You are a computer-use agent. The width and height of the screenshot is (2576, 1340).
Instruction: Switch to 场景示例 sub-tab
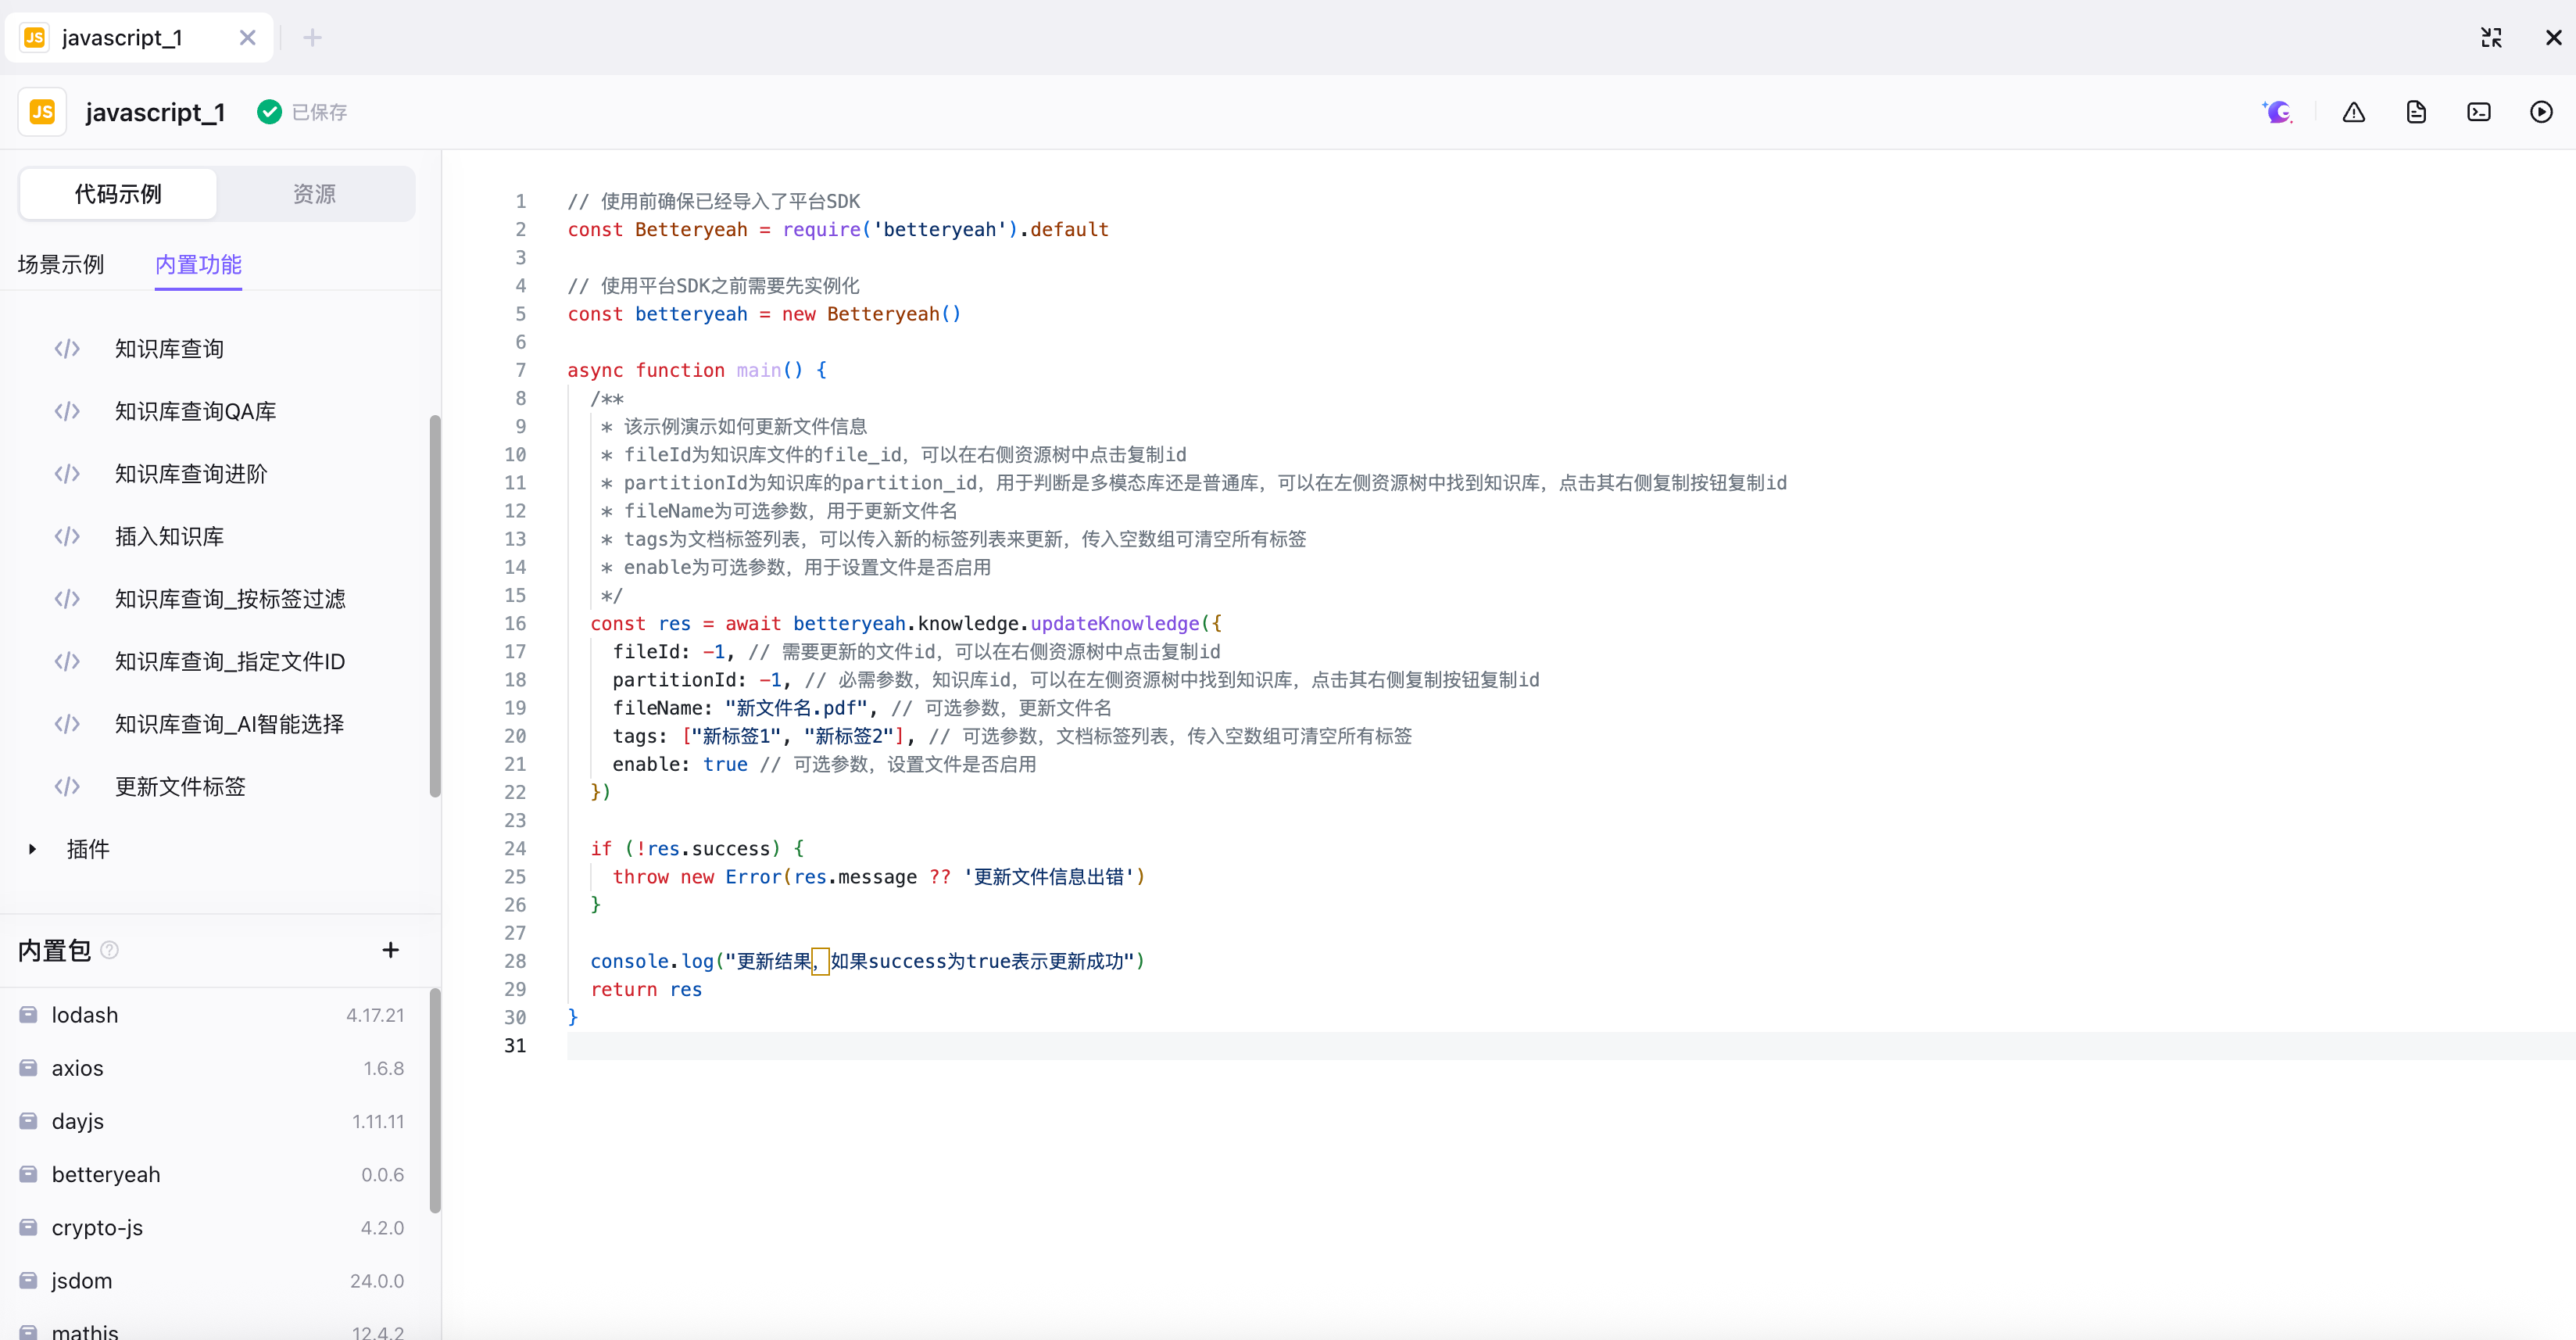[x=61, y=264]
